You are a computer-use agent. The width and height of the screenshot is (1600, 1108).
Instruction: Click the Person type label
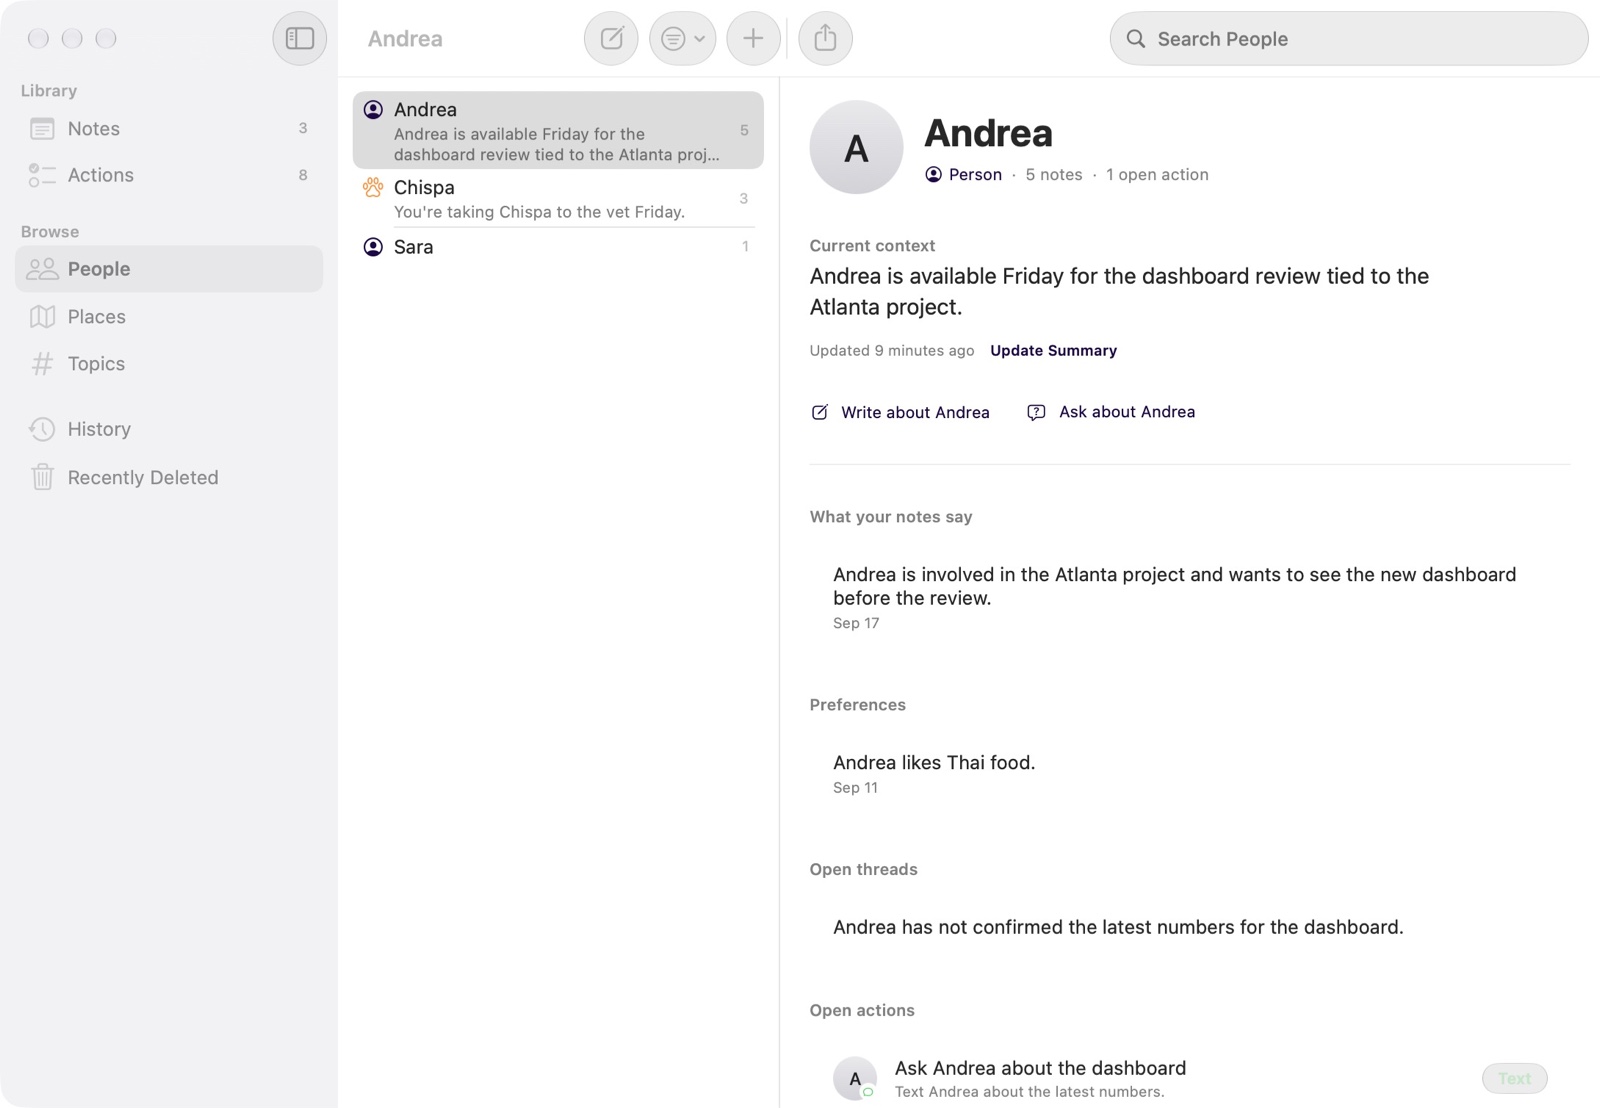964,174
